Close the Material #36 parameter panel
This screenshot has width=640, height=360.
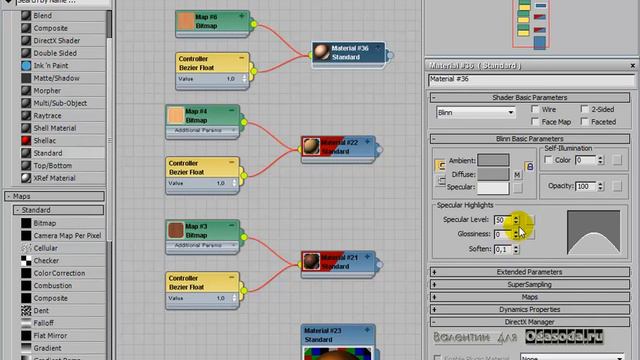633,65
